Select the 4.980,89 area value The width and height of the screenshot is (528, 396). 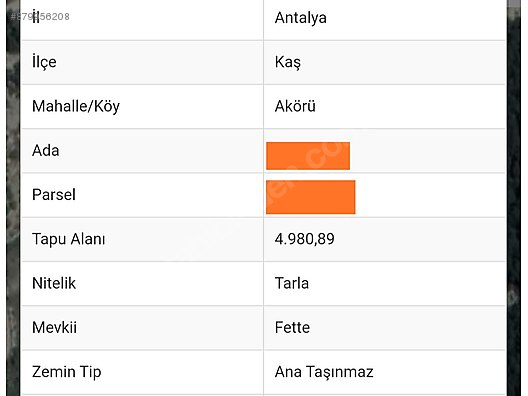click(304, 239)
